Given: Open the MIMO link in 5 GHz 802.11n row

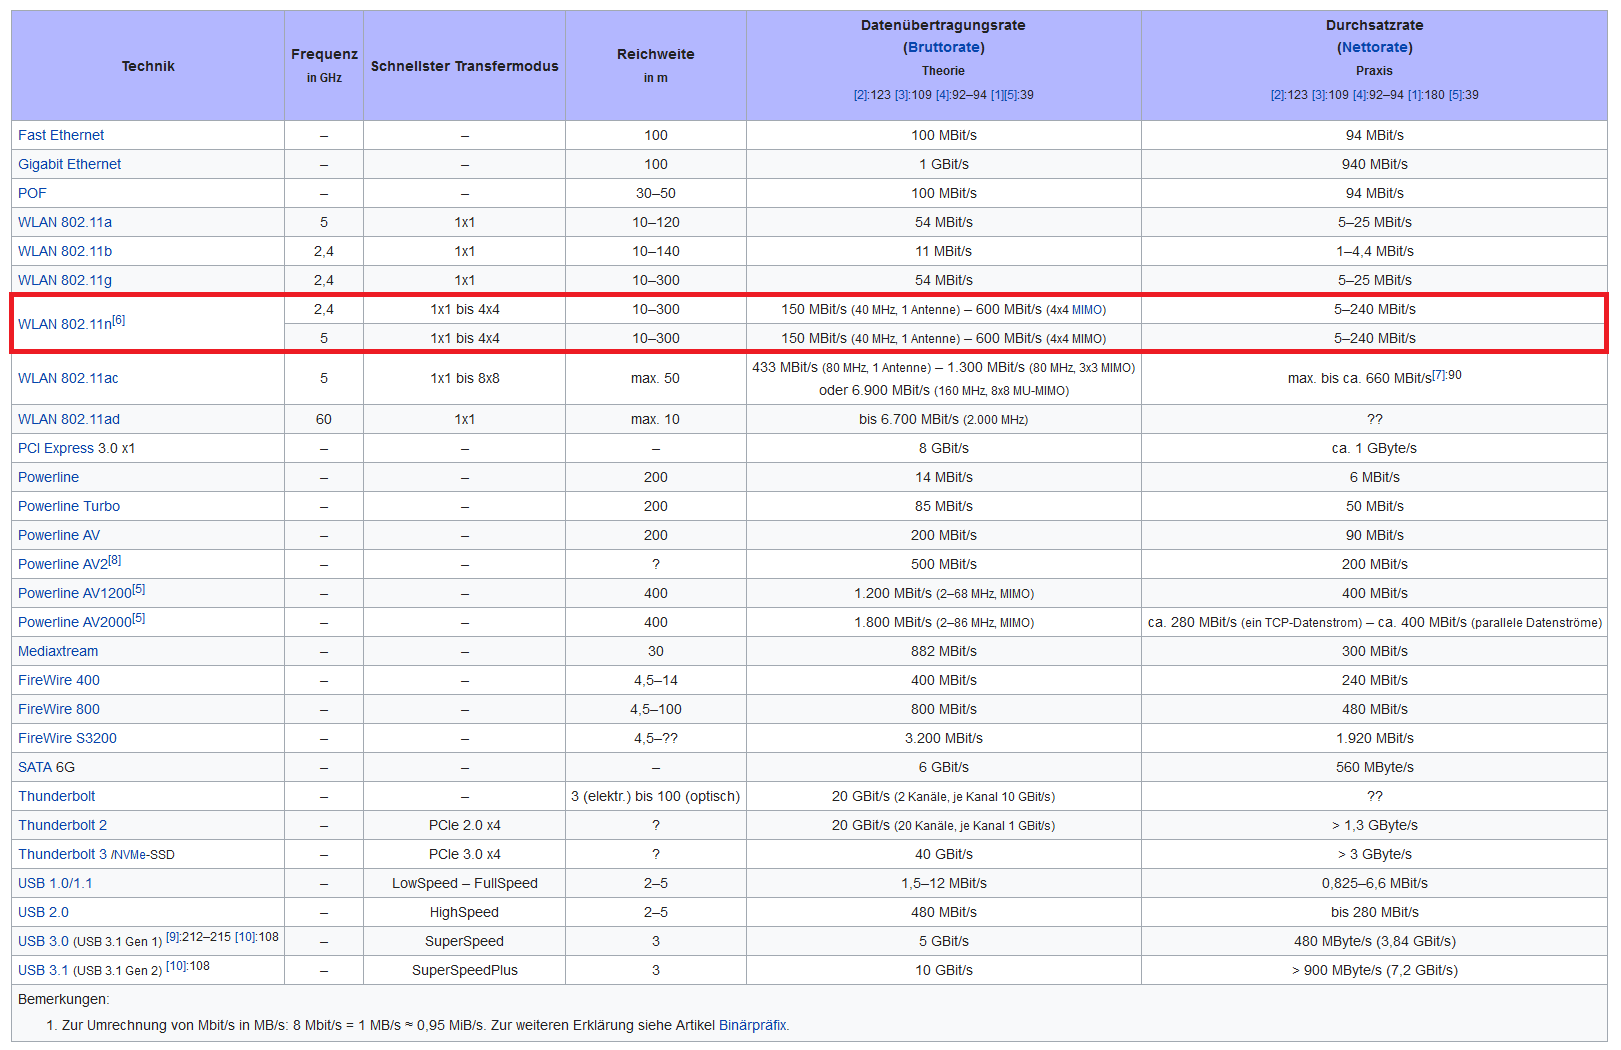Looking at the screenshot, I should tap(1088, 339).
